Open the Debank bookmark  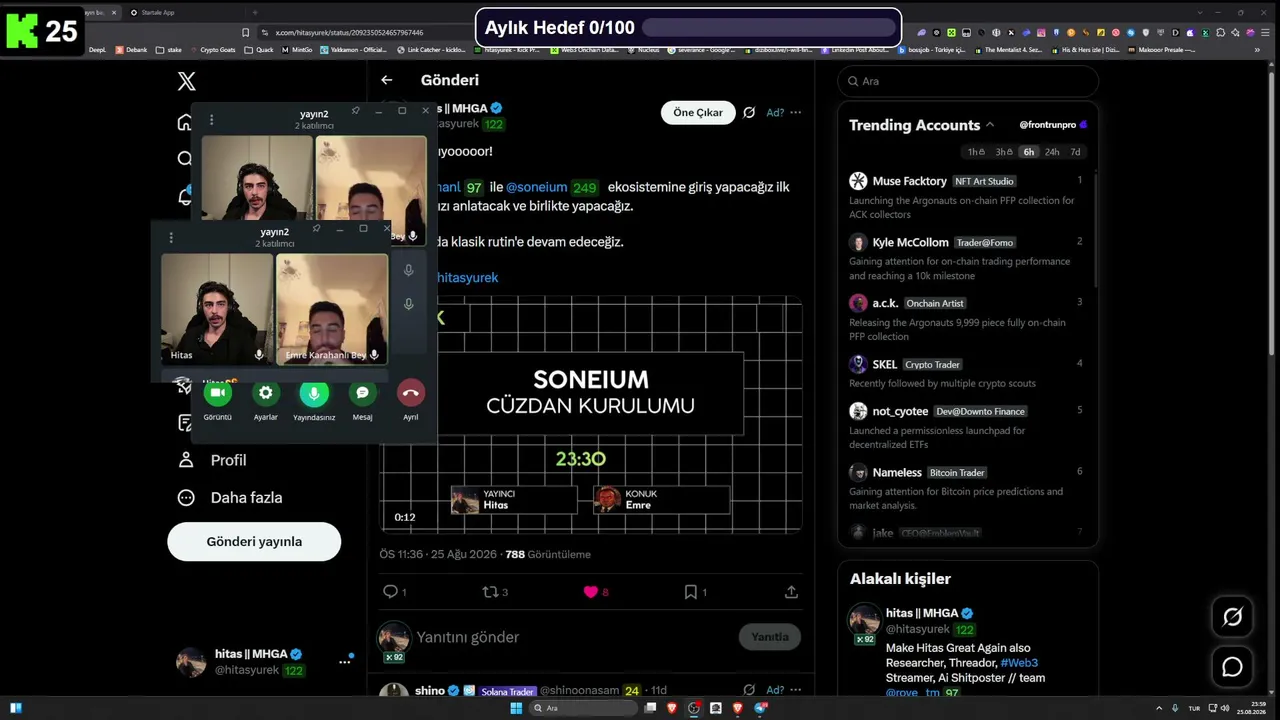[x=131, y=49]
